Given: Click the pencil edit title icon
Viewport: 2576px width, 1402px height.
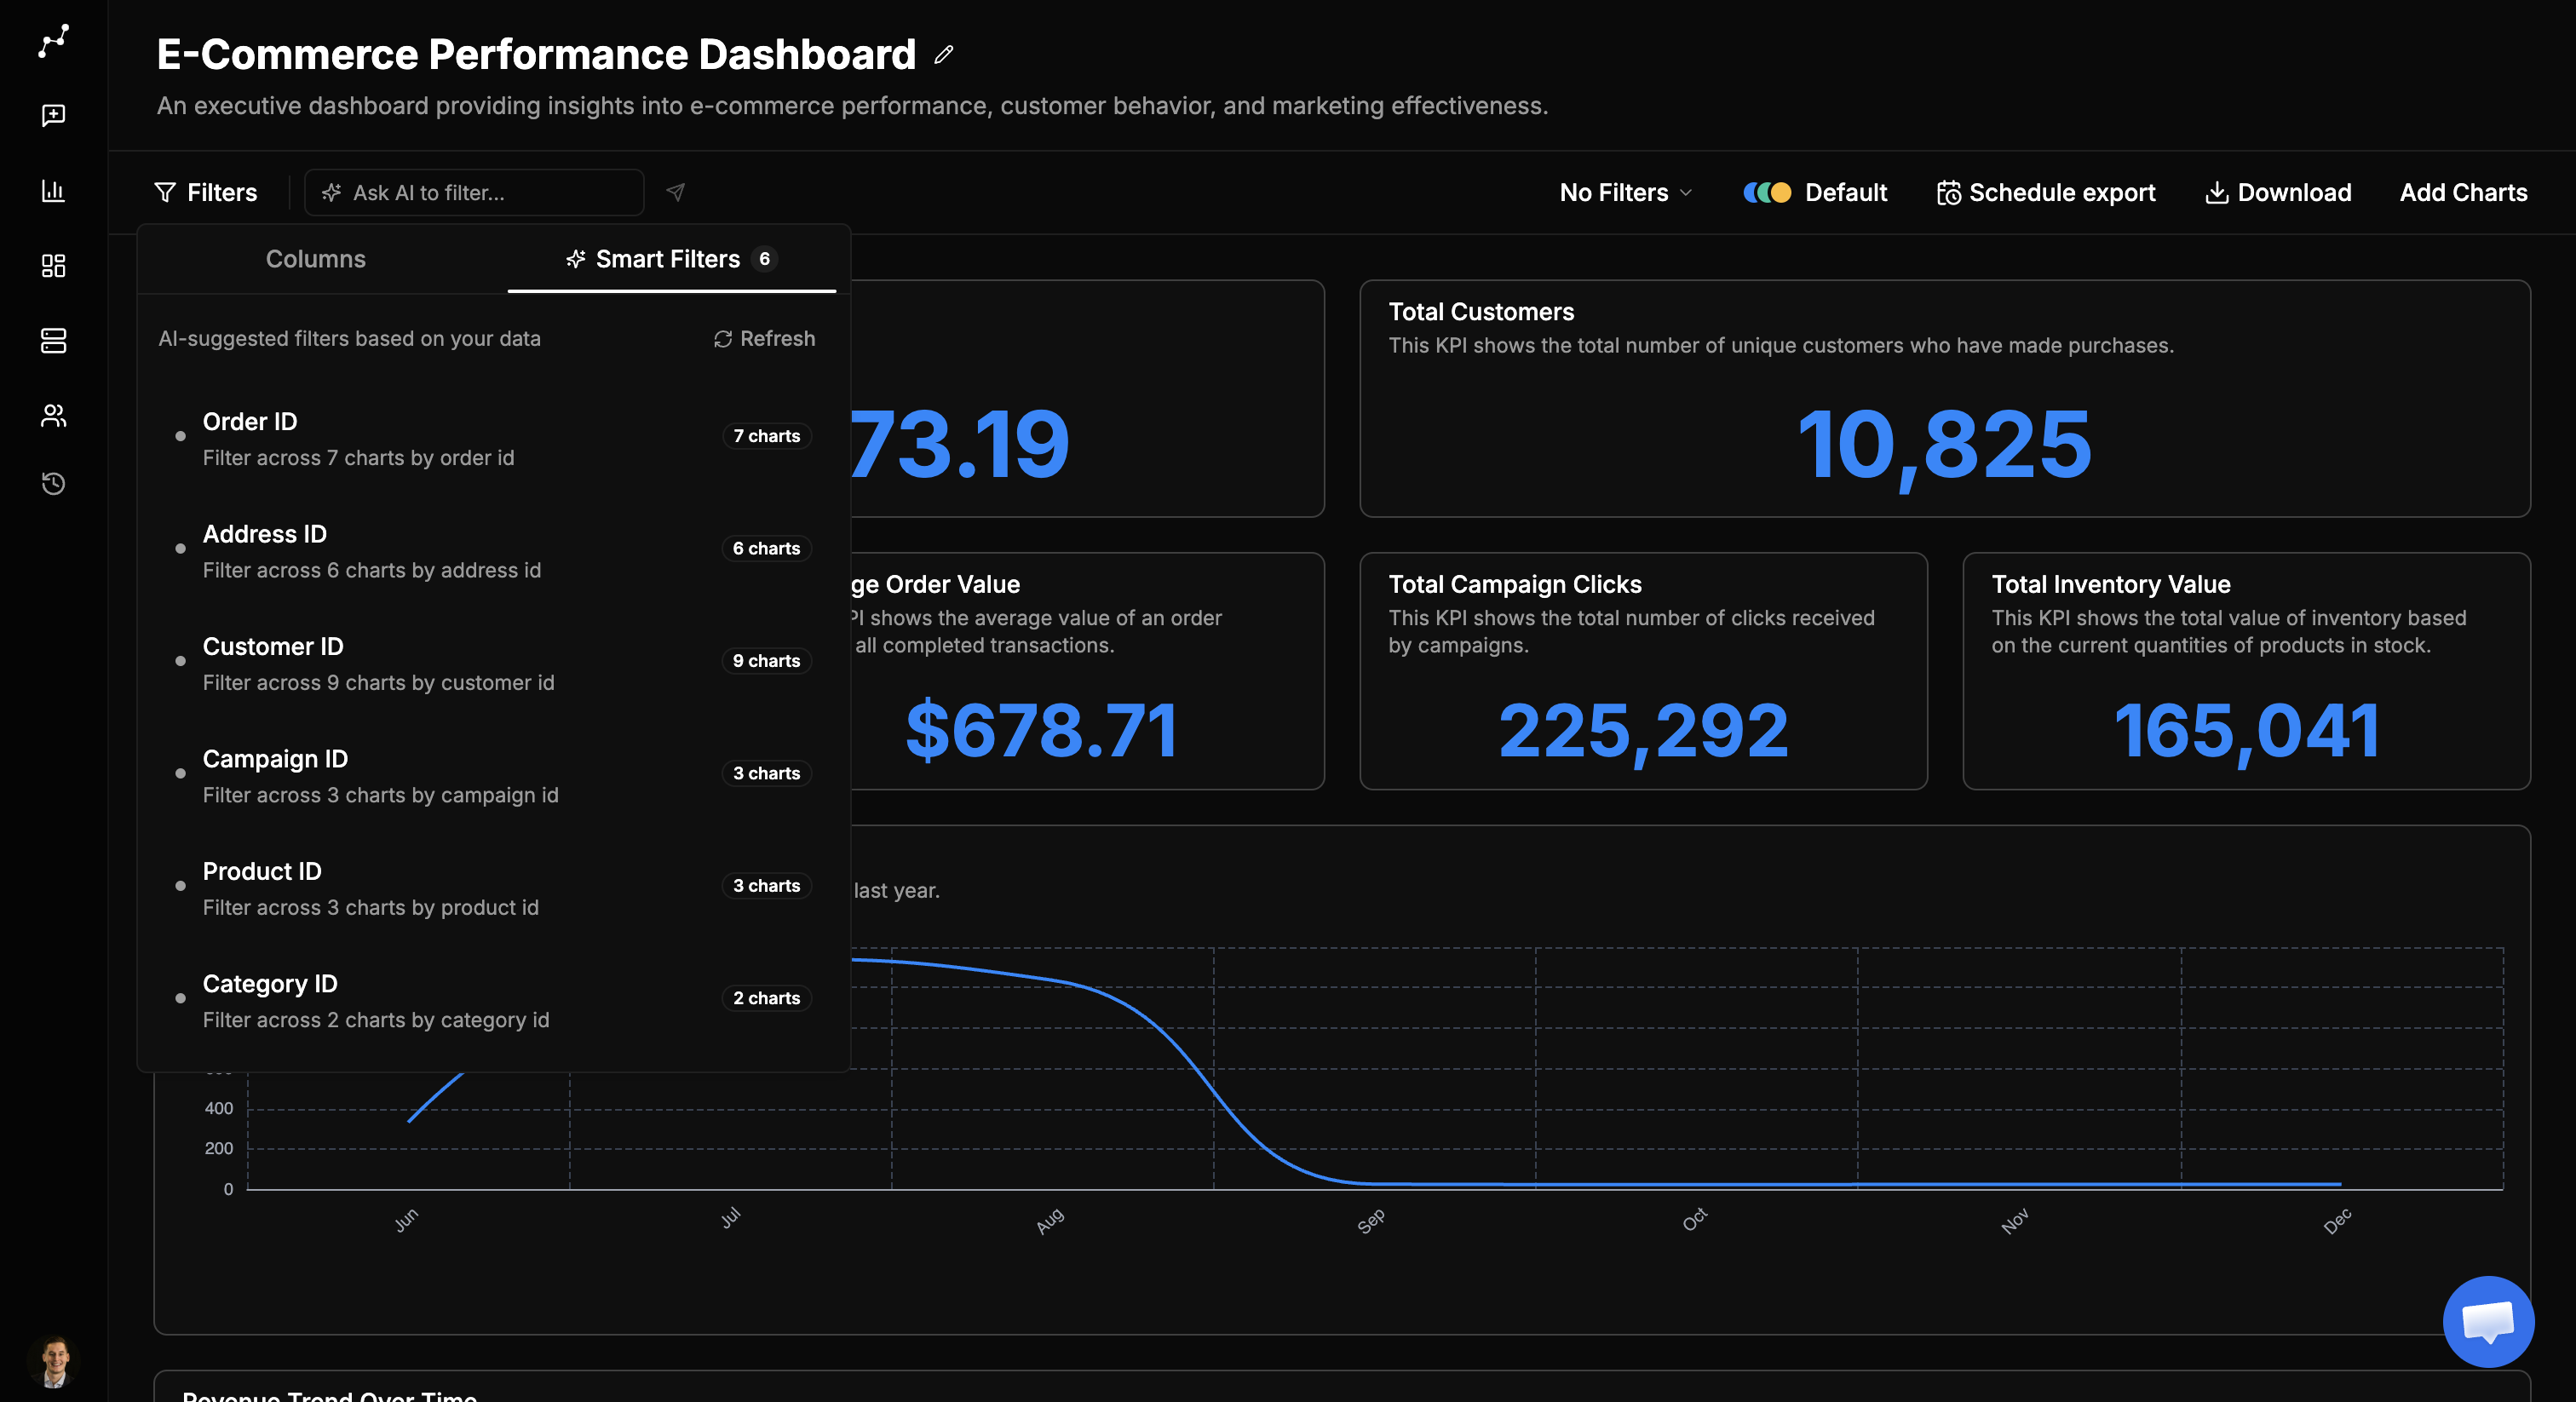Looking at the screenshot, I should click(x=943, y=55).
